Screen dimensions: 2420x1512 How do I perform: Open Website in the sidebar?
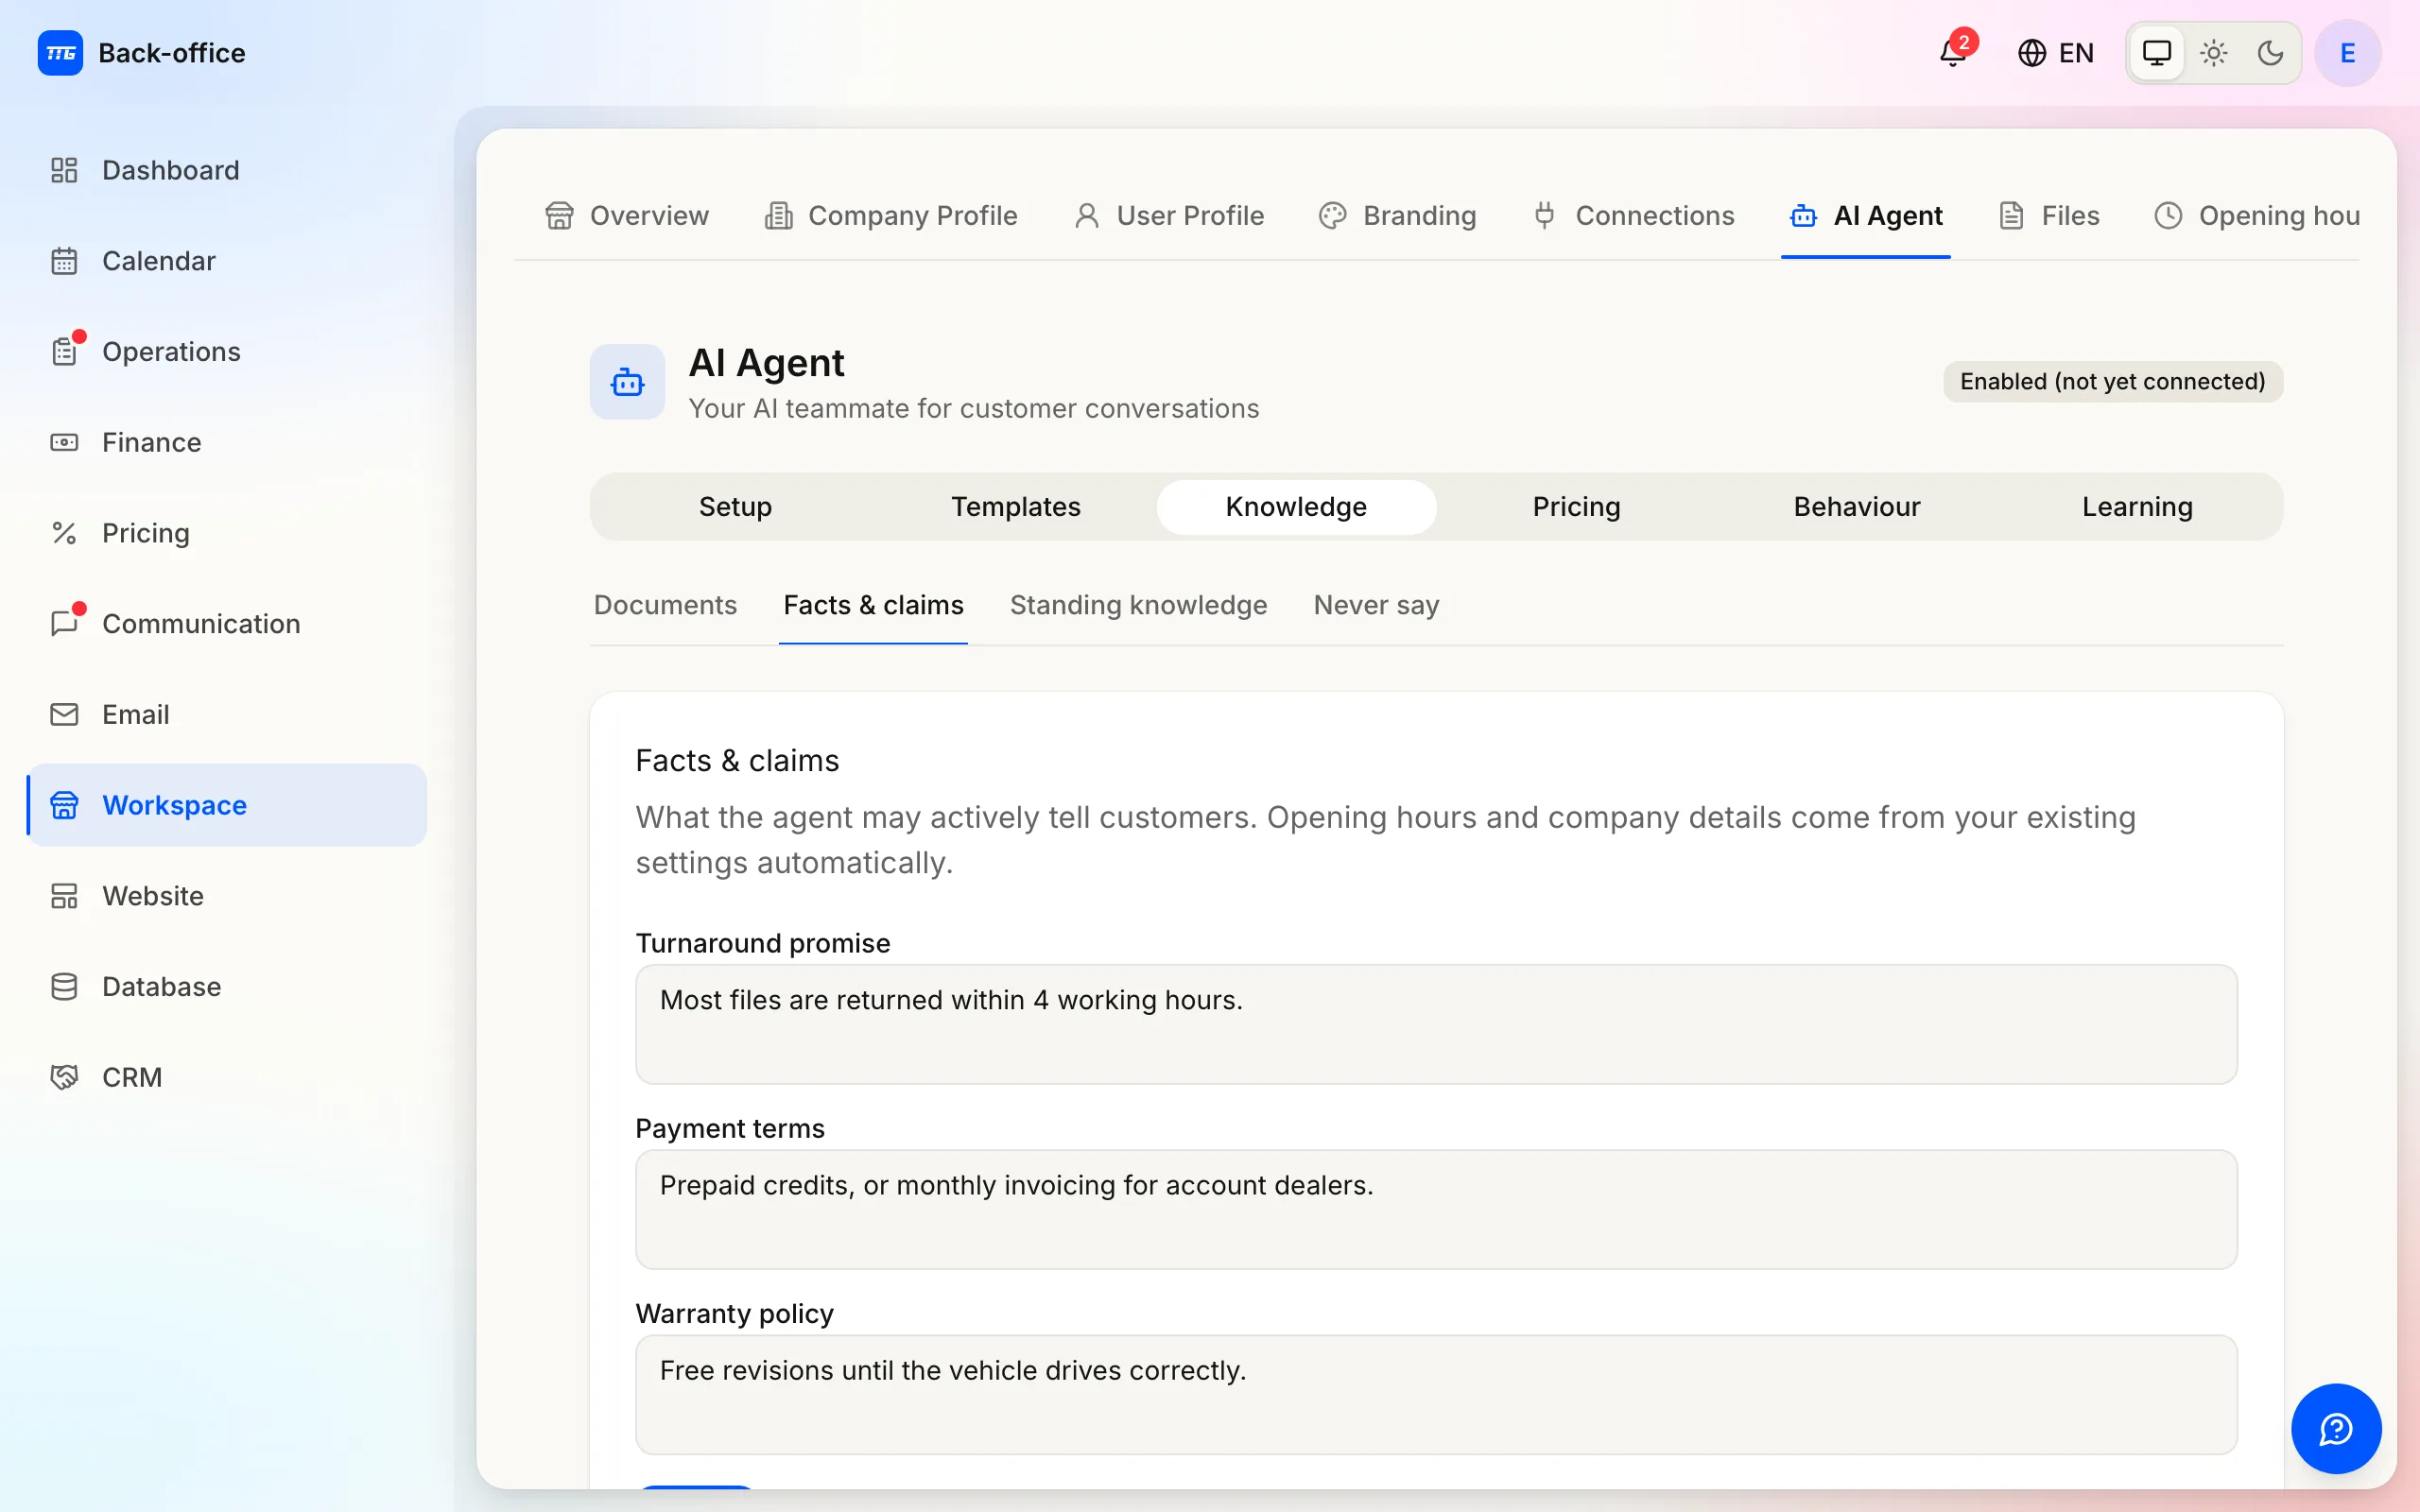coord(227,896)
